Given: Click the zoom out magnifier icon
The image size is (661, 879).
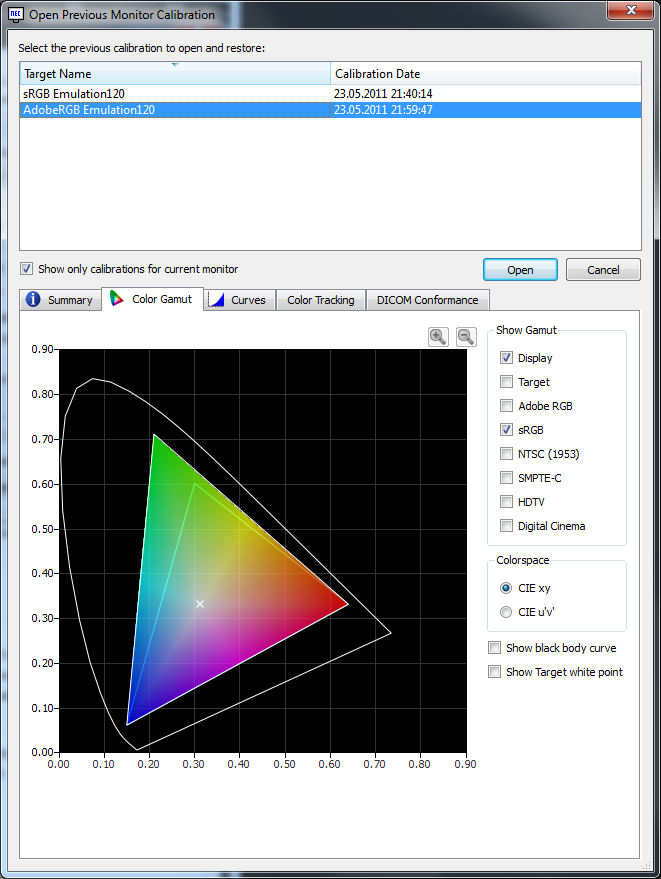Looking at the screenshot, I should point(466,337).
